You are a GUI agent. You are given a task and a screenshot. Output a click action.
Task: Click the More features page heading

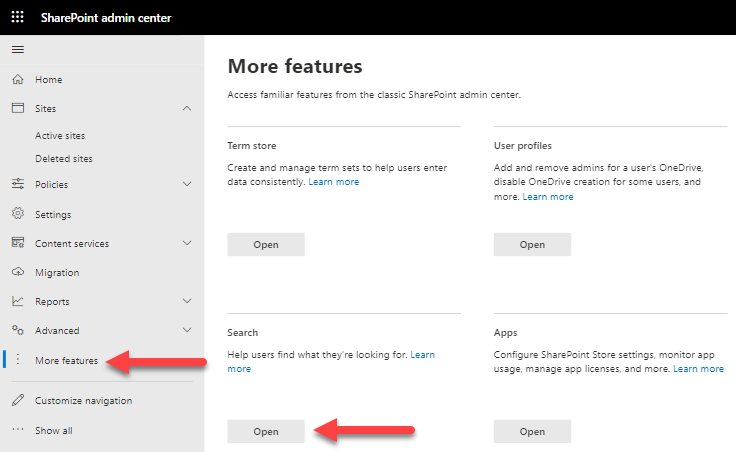295,66
